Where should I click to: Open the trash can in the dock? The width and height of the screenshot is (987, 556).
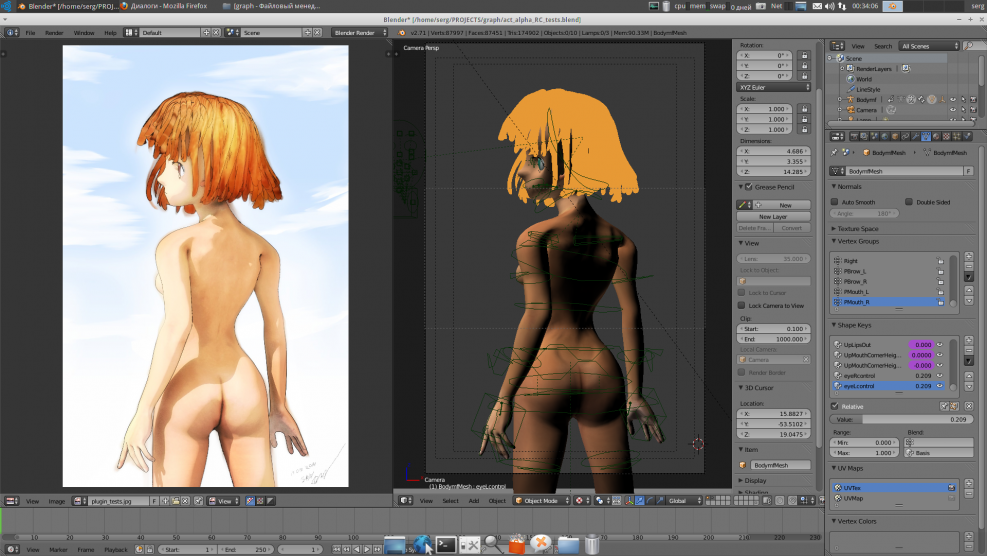point(592,545)
